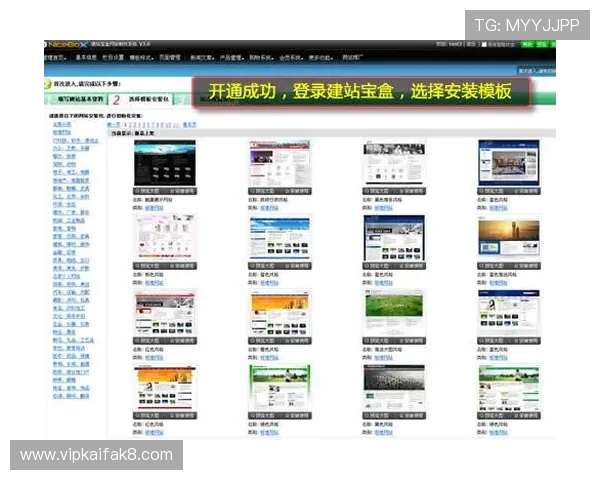Jump to the last page link 最后页

tap(189, 125)
